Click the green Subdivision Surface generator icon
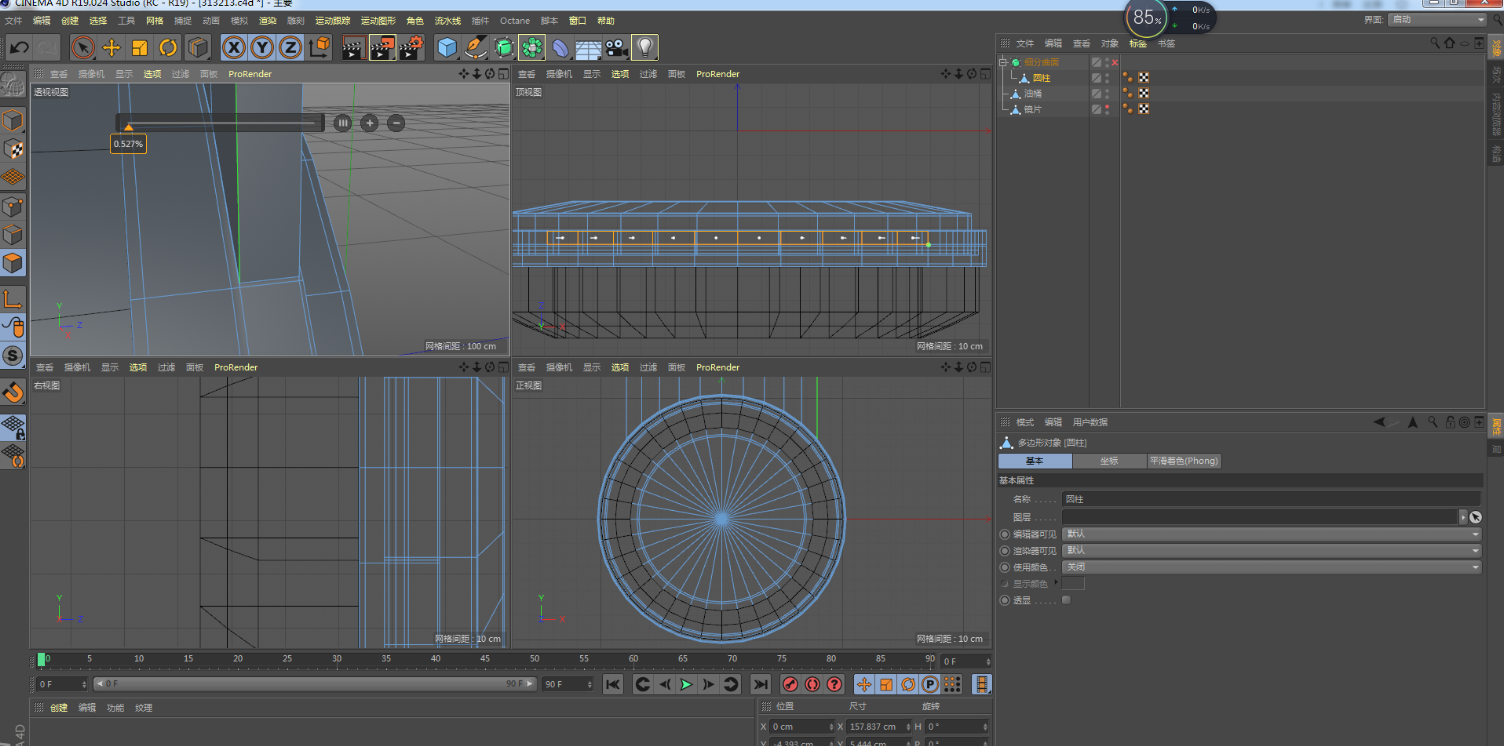The image size is (1504, 746). coord(504,47)
